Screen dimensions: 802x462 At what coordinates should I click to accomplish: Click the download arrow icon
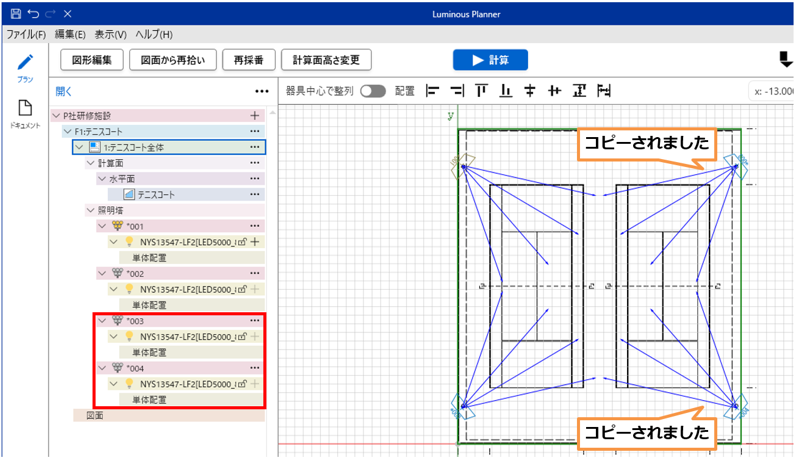(785, 59)
